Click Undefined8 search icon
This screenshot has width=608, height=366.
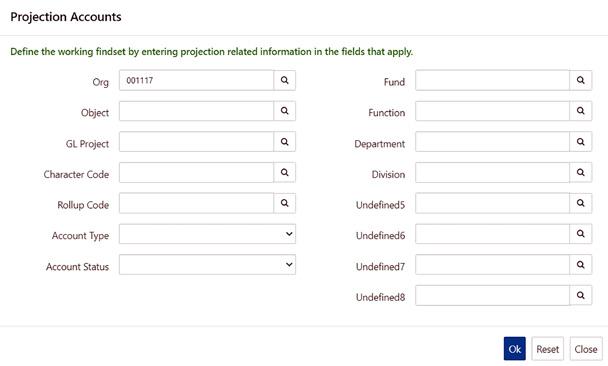(580, 295)
